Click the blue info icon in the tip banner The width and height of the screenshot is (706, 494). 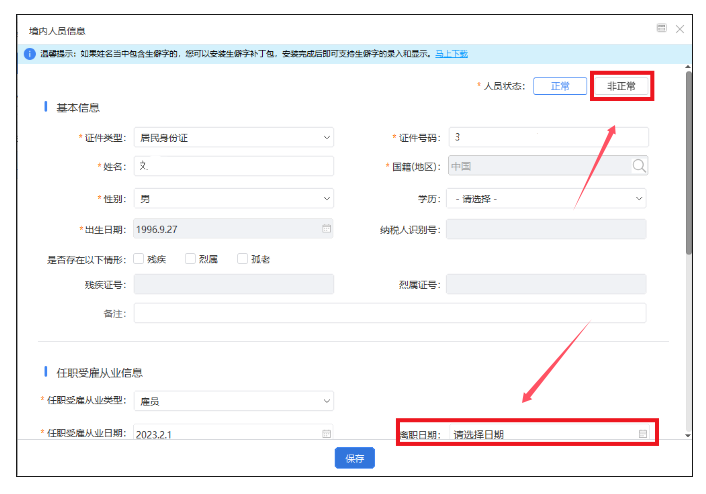[30, 54]
